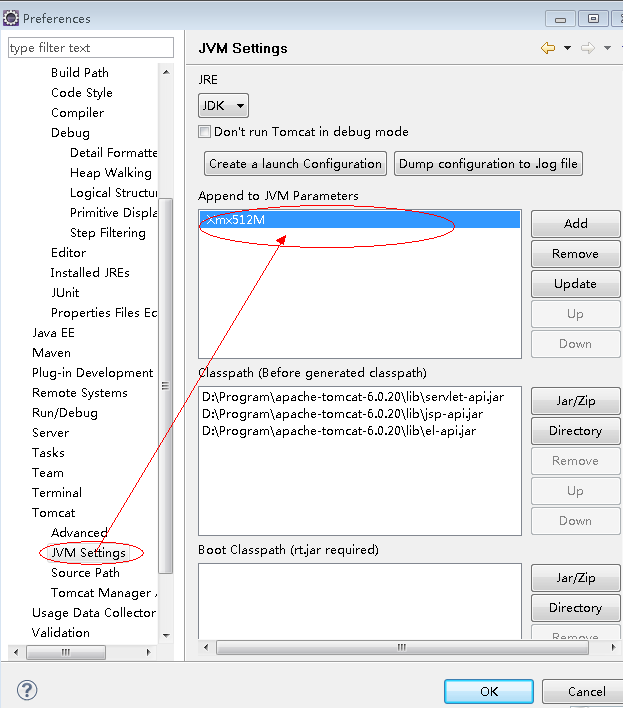Click Directory button for Classpath section
The image size is (623, 708).
pos(576,431)
